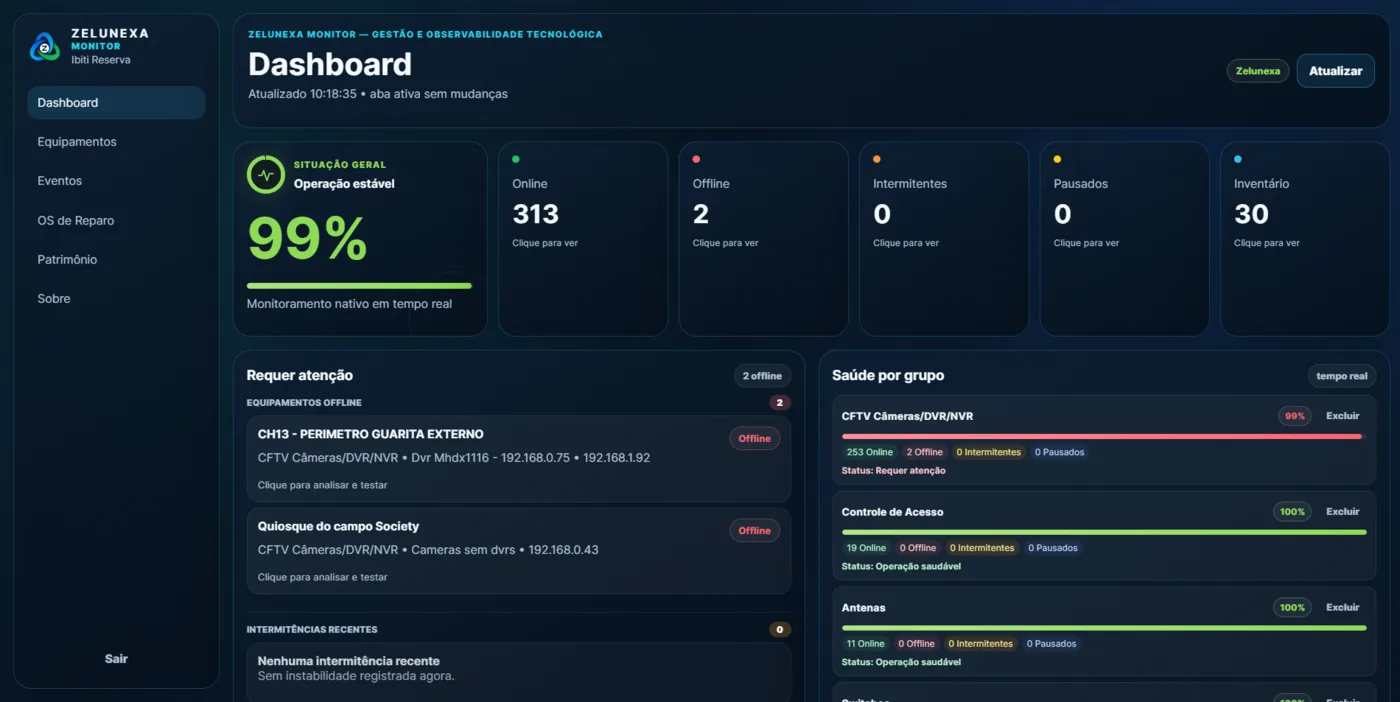Click Excluir for Controle de Acesso group
Screen dimensions: 1400x702
coord(1343,512)
